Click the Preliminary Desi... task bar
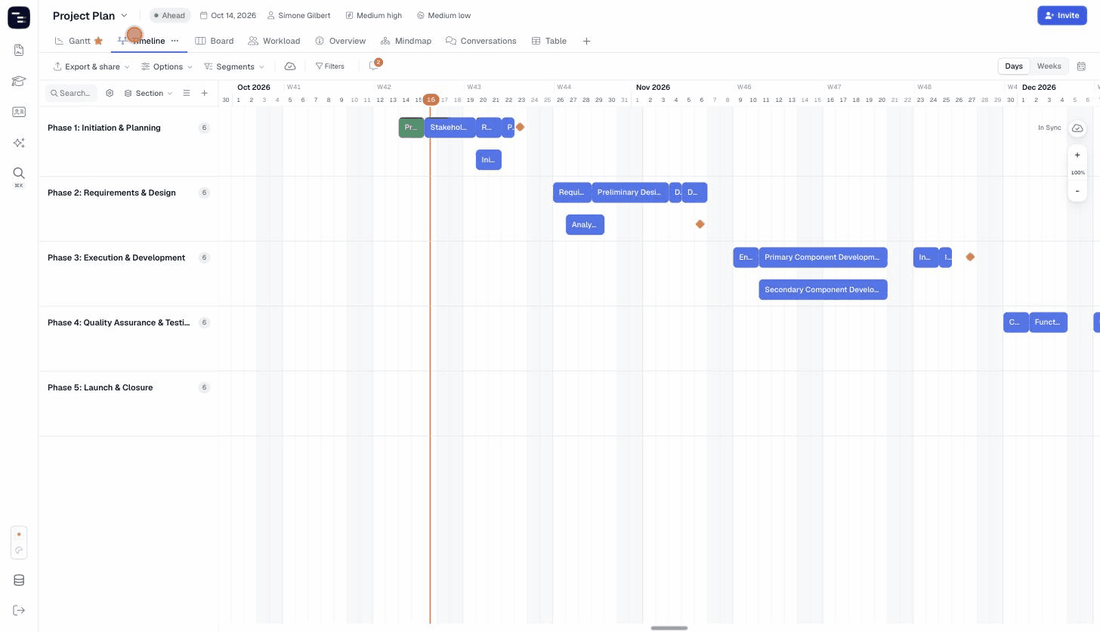 pyautogui.click(x=630, y=192)
